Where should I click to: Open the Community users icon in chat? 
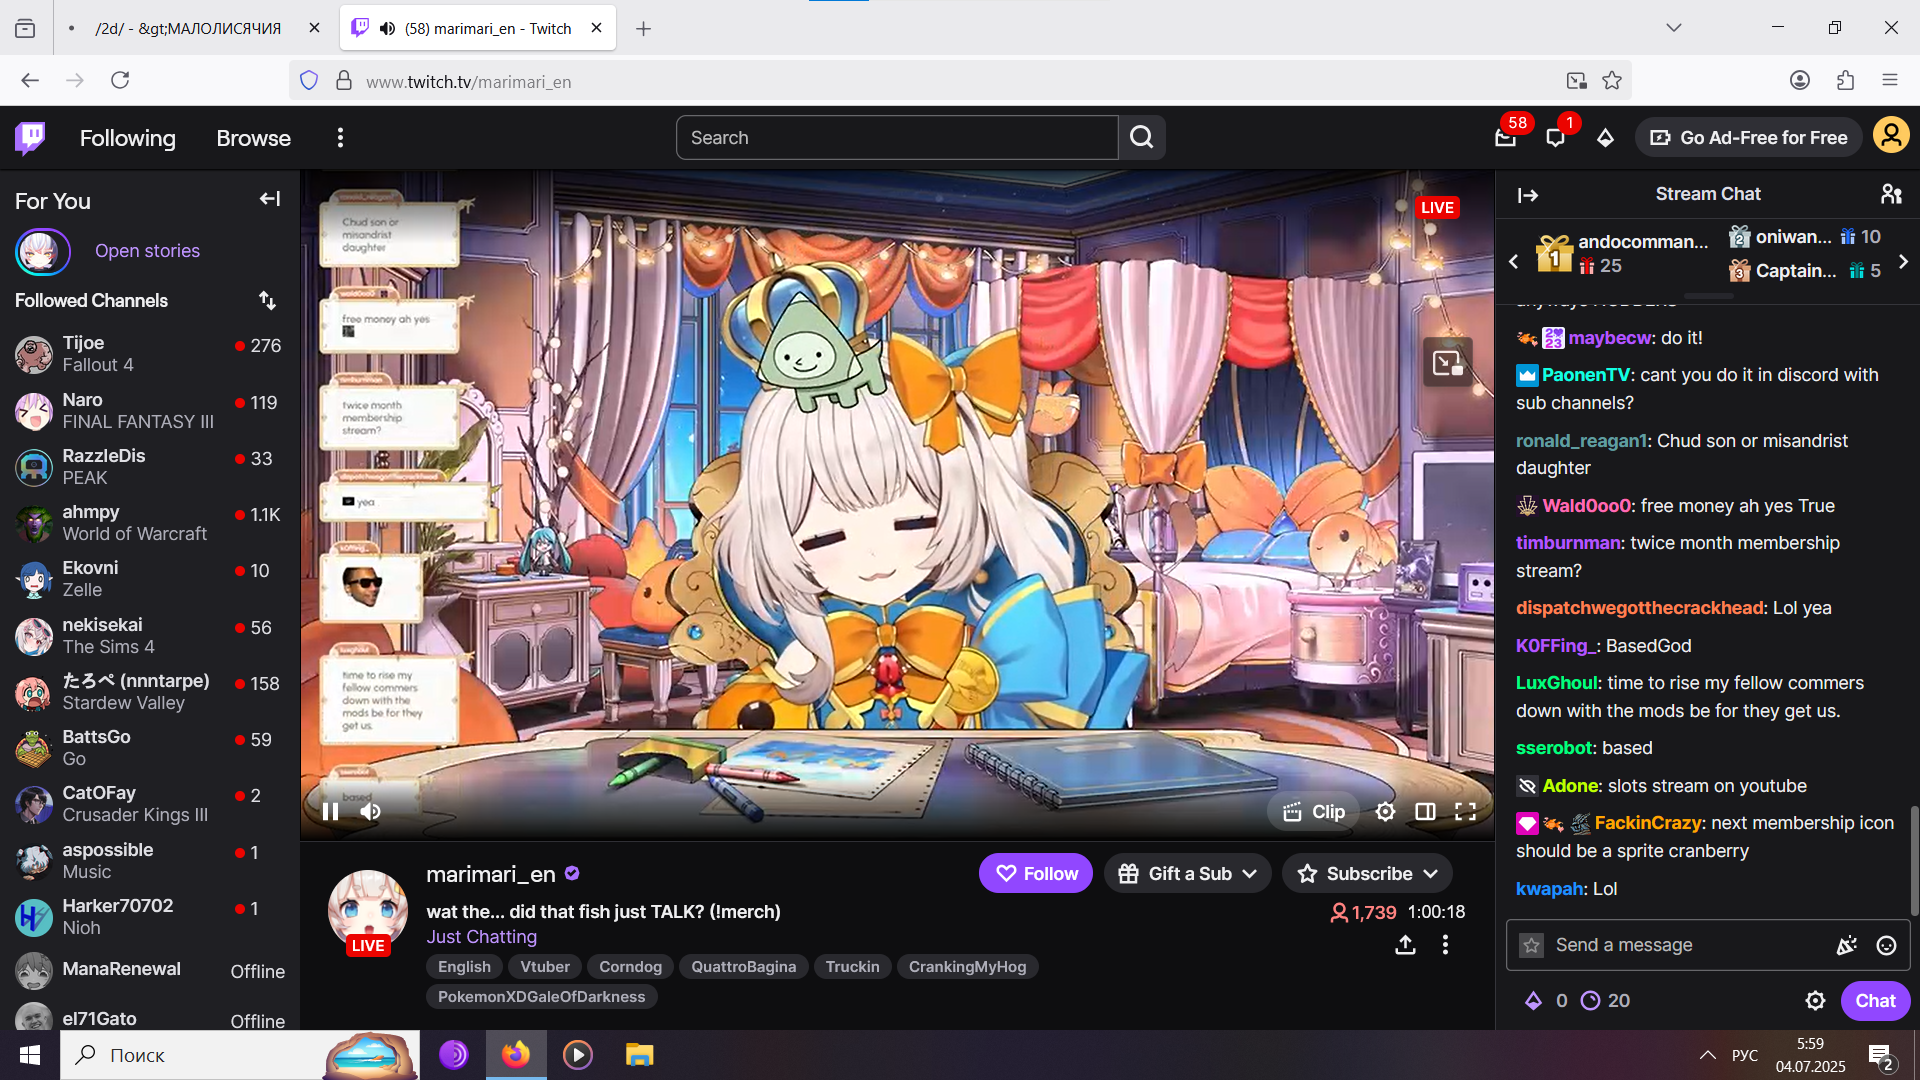click(1890, 194)
